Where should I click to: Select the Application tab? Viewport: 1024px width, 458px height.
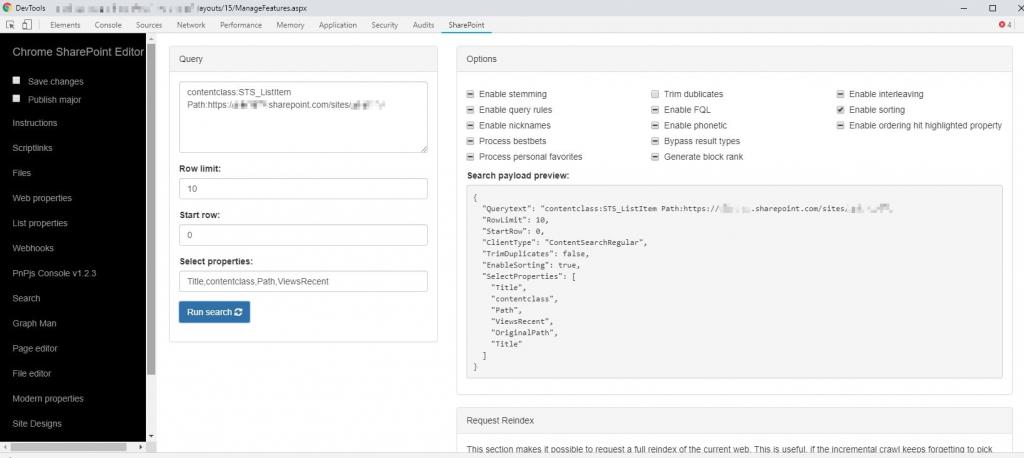[x=337, y=25]
